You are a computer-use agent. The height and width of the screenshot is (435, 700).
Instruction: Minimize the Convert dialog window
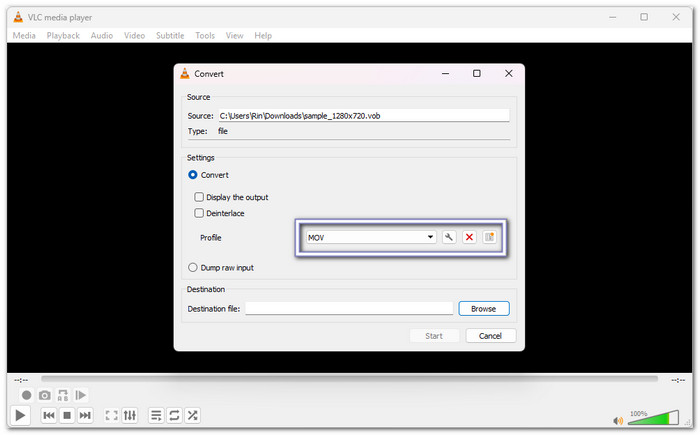446,74
